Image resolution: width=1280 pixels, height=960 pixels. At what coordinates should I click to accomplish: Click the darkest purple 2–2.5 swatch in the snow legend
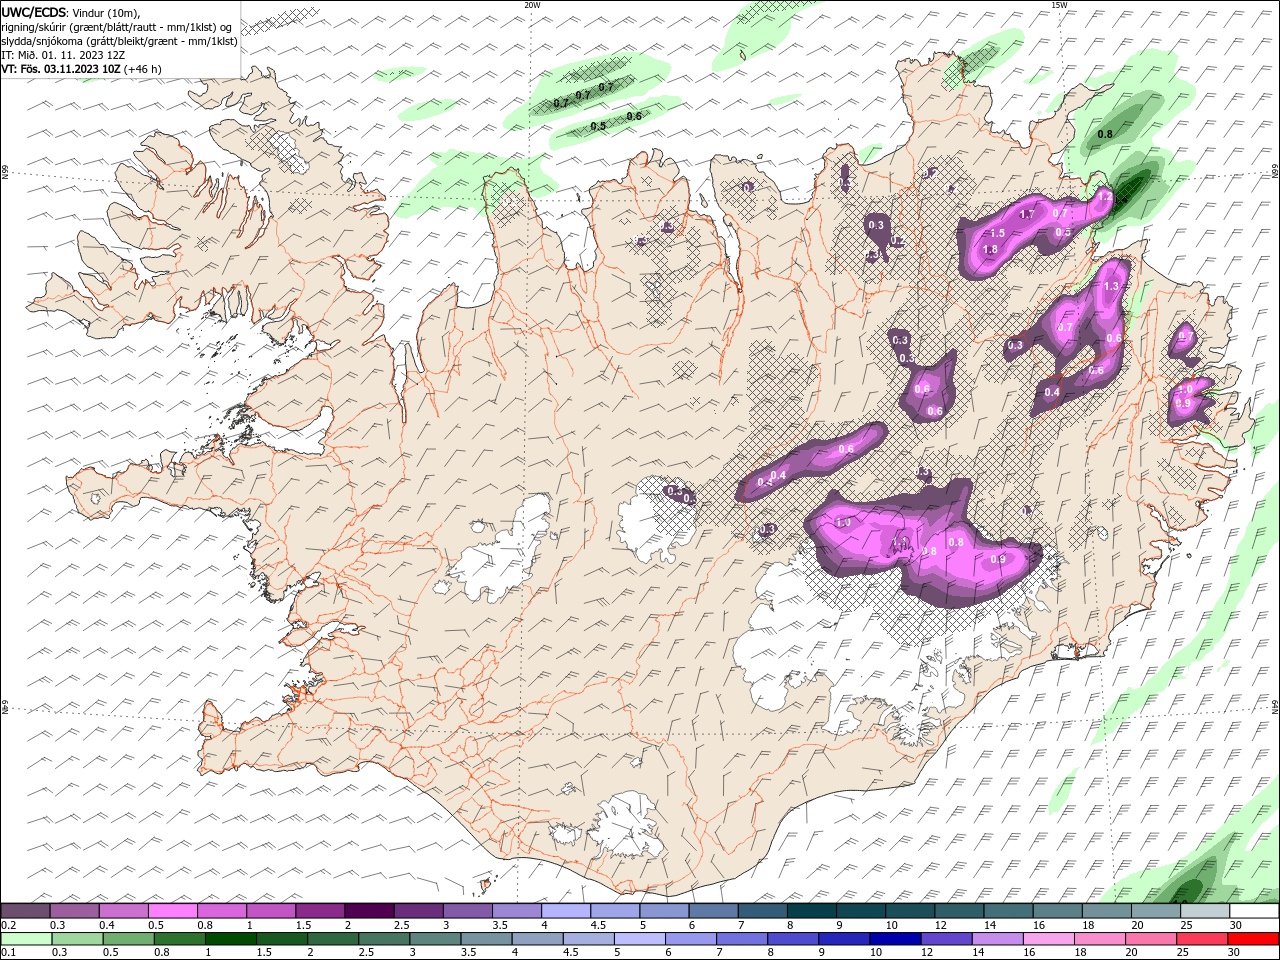pos(369,911)
